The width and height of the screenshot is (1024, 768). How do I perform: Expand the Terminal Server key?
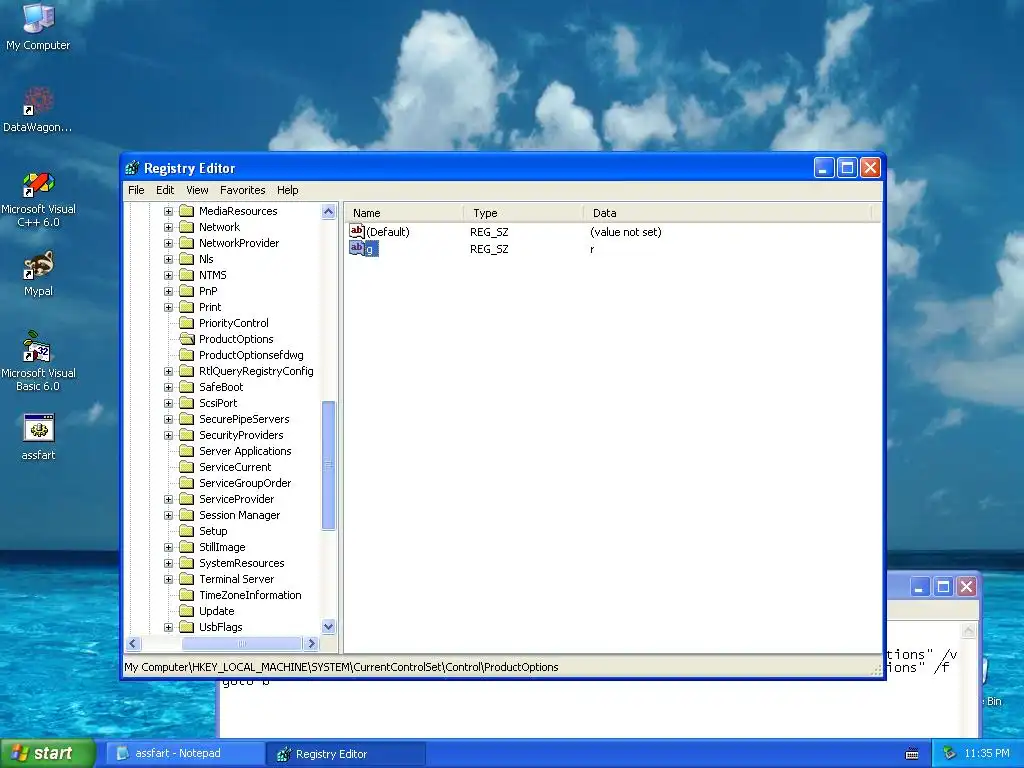click(x=168, y=579)
